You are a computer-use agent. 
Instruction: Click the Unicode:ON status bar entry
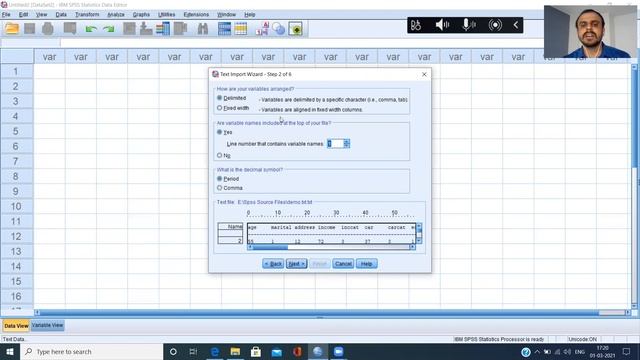click(582, 339)
